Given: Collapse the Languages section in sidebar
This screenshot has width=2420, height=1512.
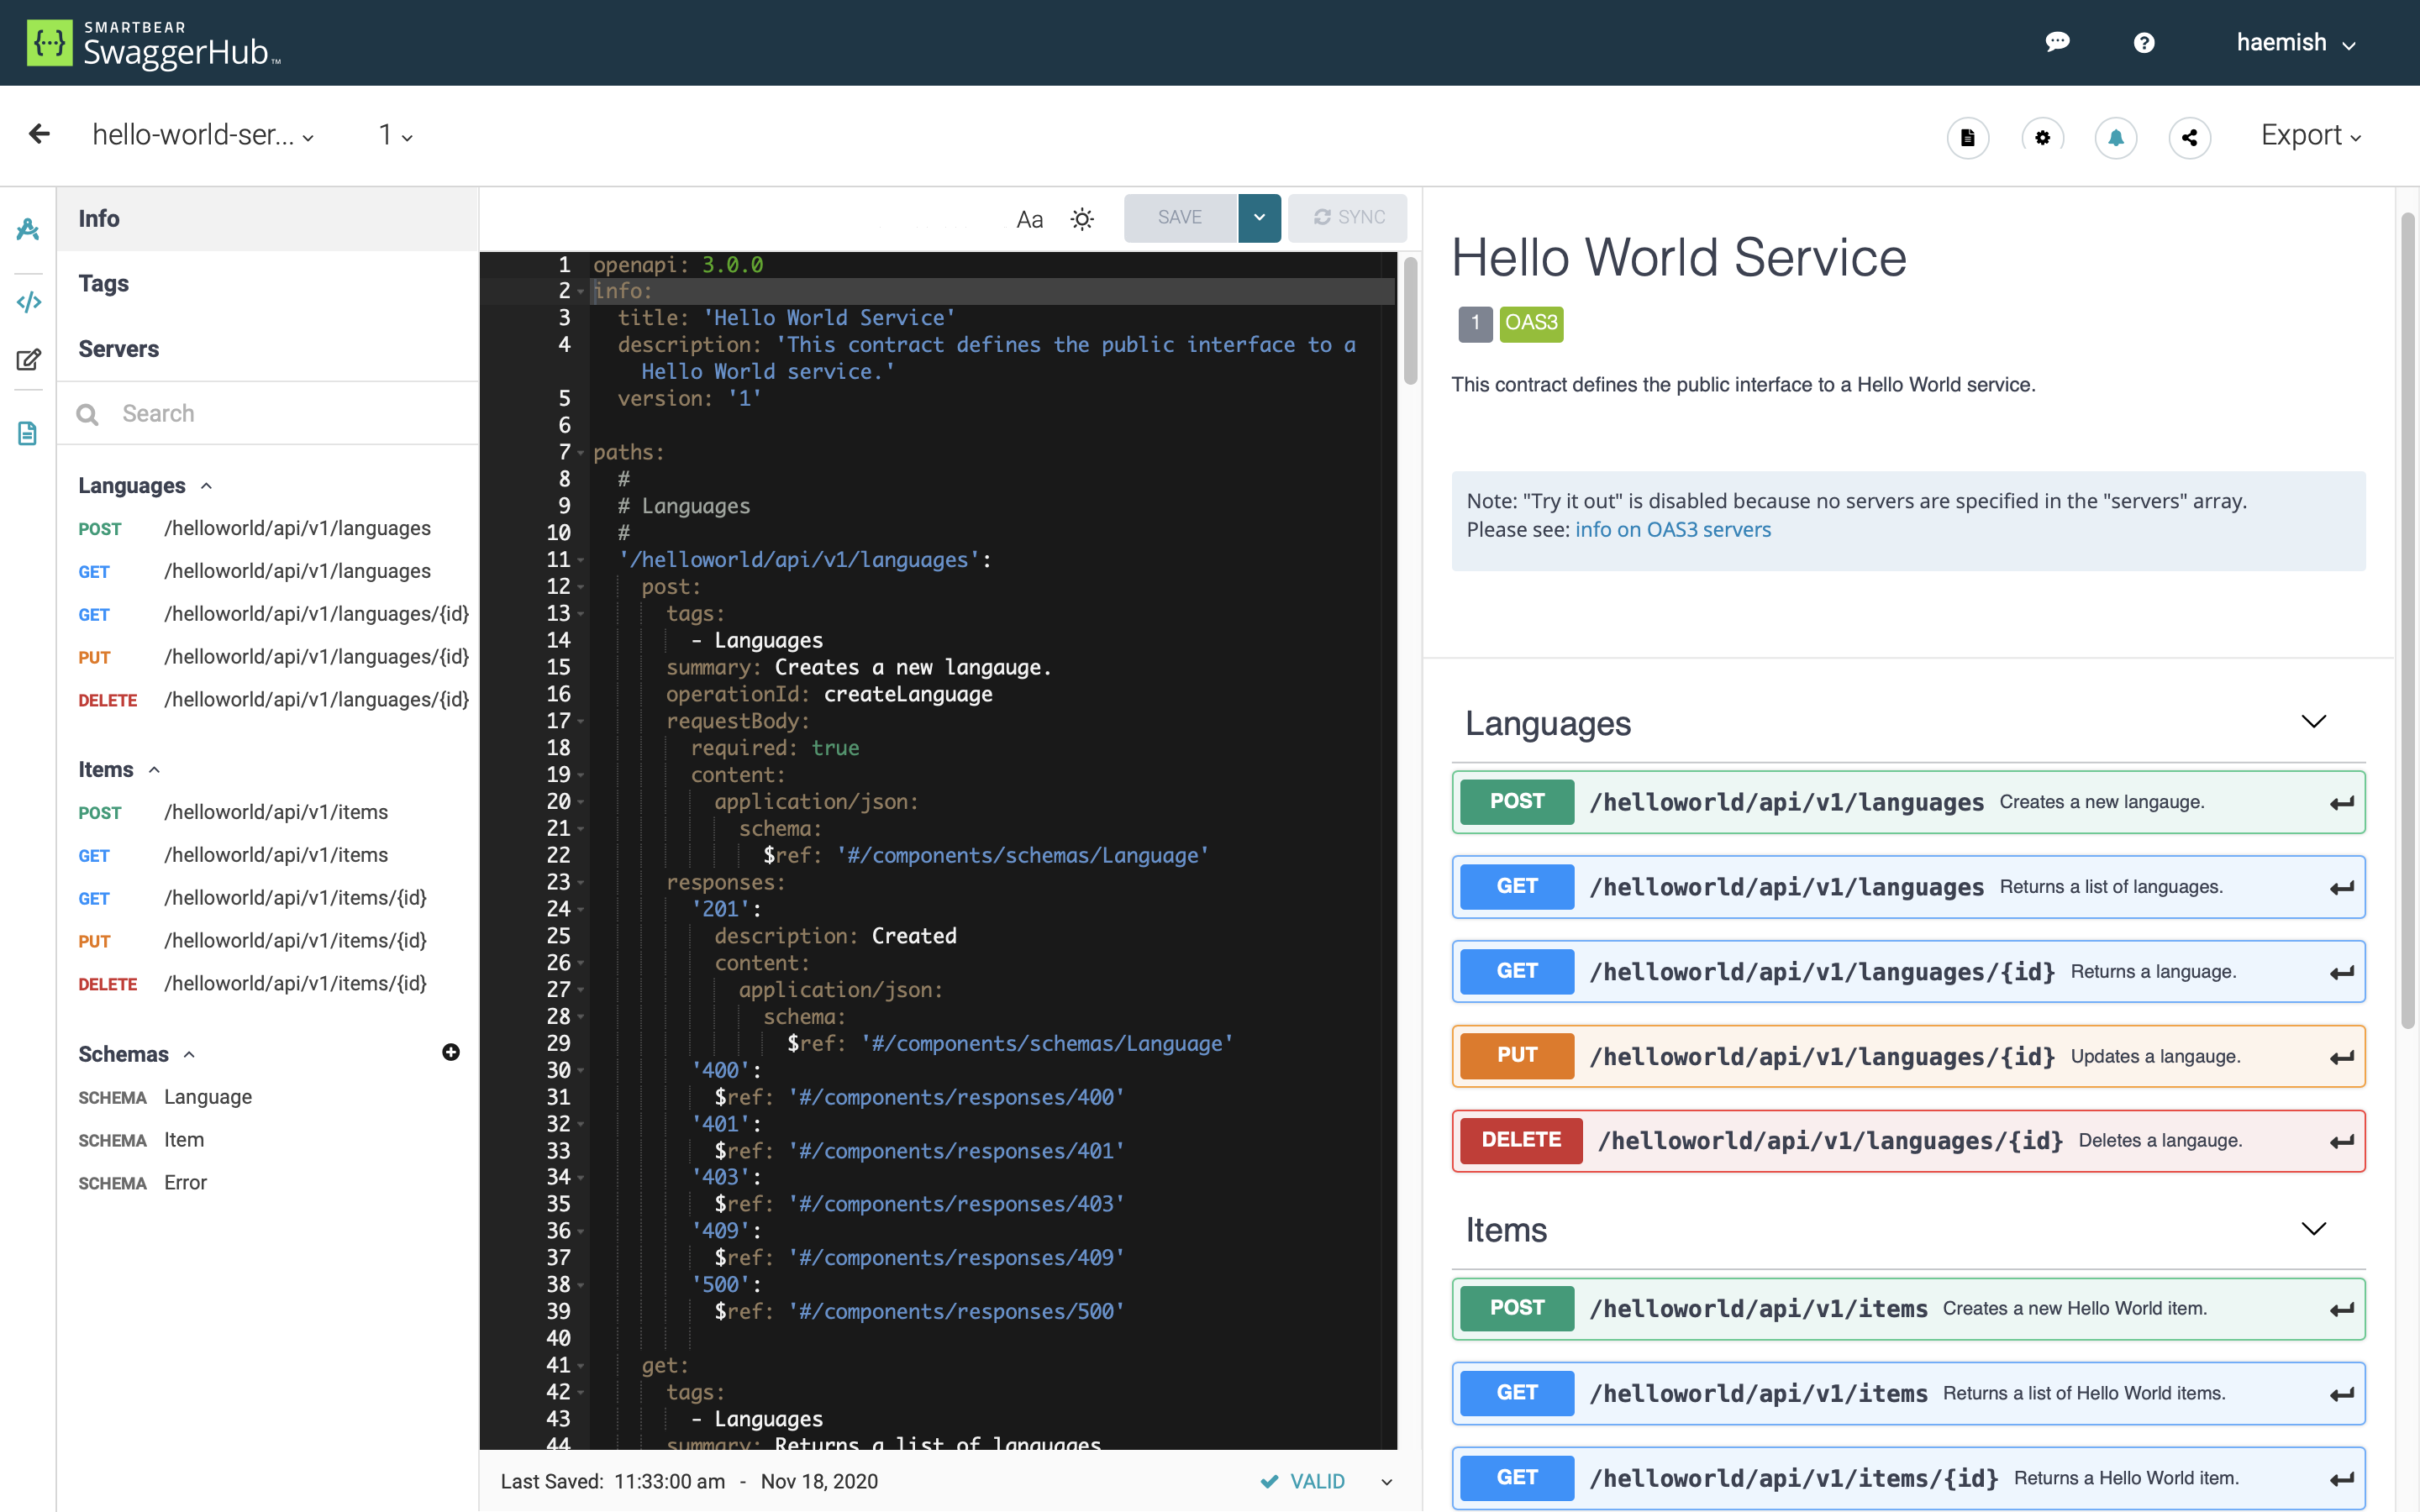Looking at the screenshot, I should click(x=207, y=485).
